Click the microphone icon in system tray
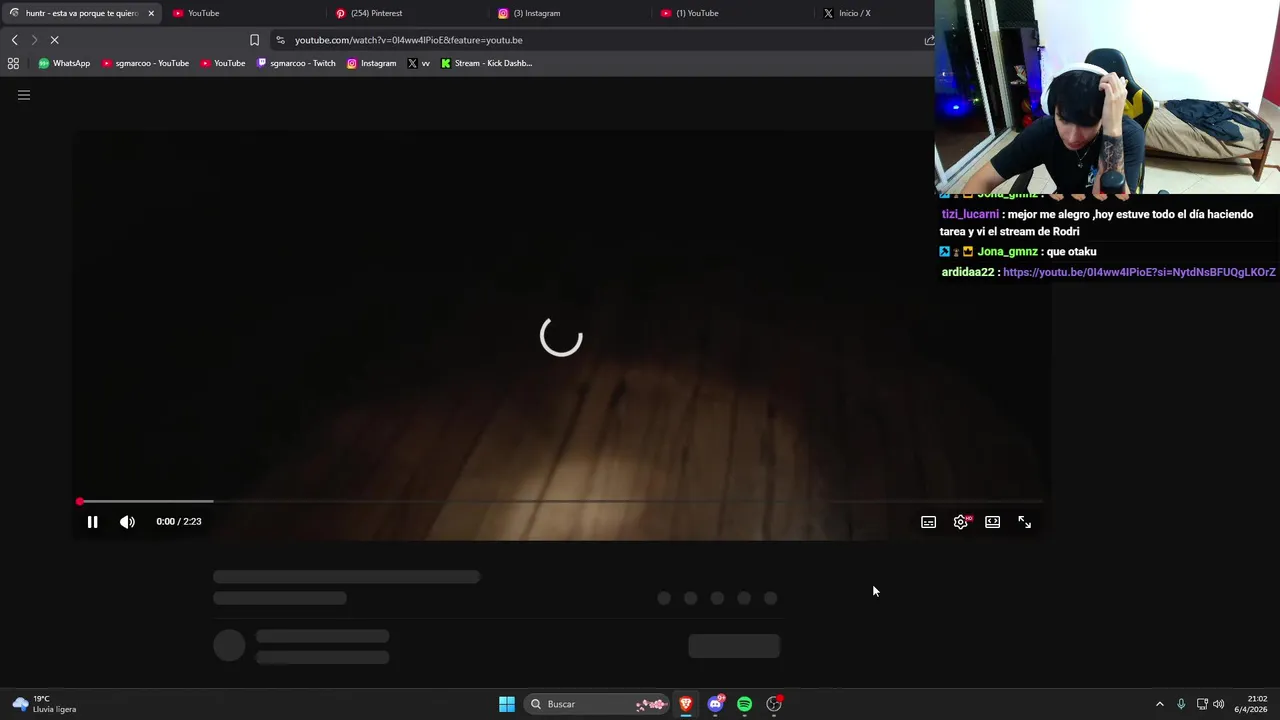Viewport: 1280px width, 720px height. coord(1181,704)
